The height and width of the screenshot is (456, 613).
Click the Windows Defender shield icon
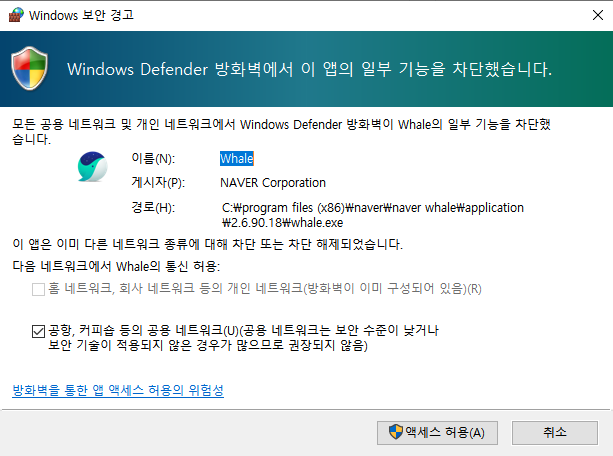[30, 68]
